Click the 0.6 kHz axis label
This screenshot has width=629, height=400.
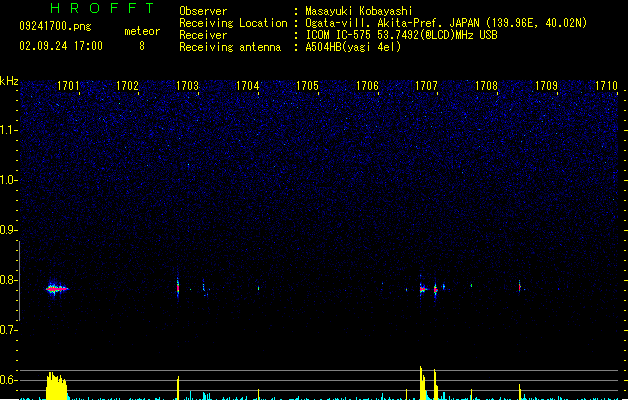coord(8,380)
